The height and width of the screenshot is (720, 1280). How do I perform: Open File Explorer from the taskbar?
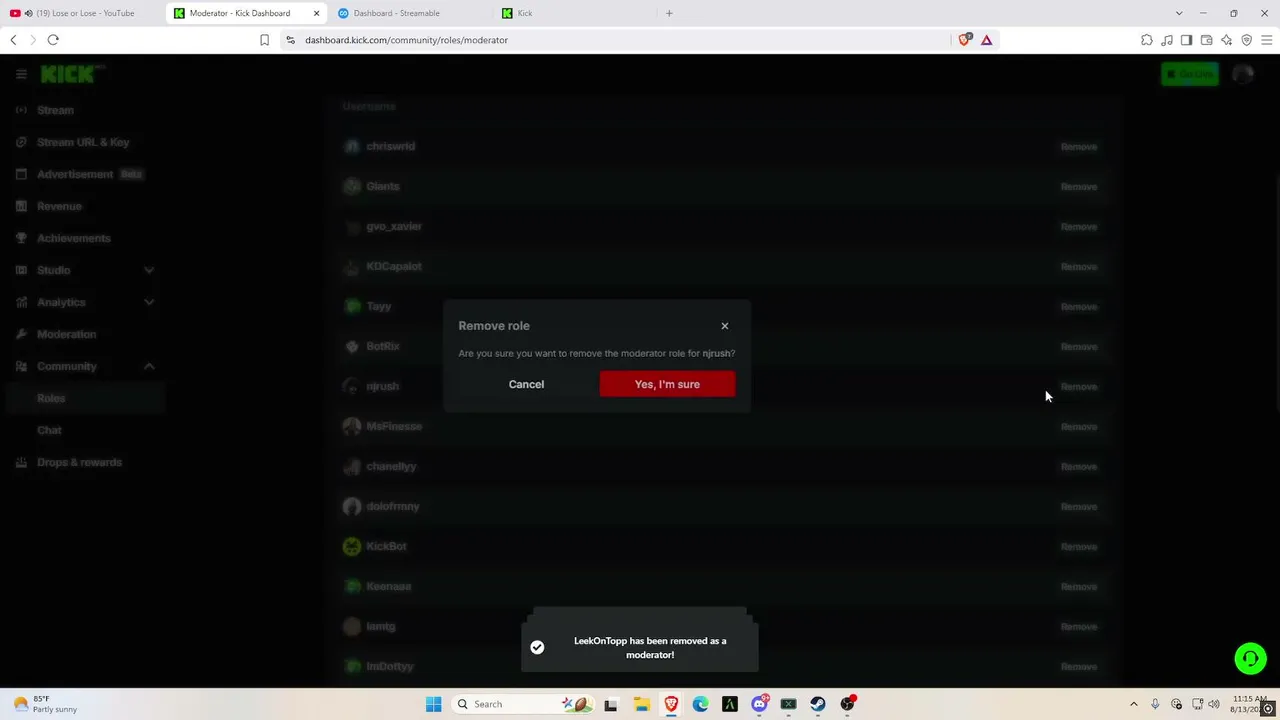click(641, 704)
